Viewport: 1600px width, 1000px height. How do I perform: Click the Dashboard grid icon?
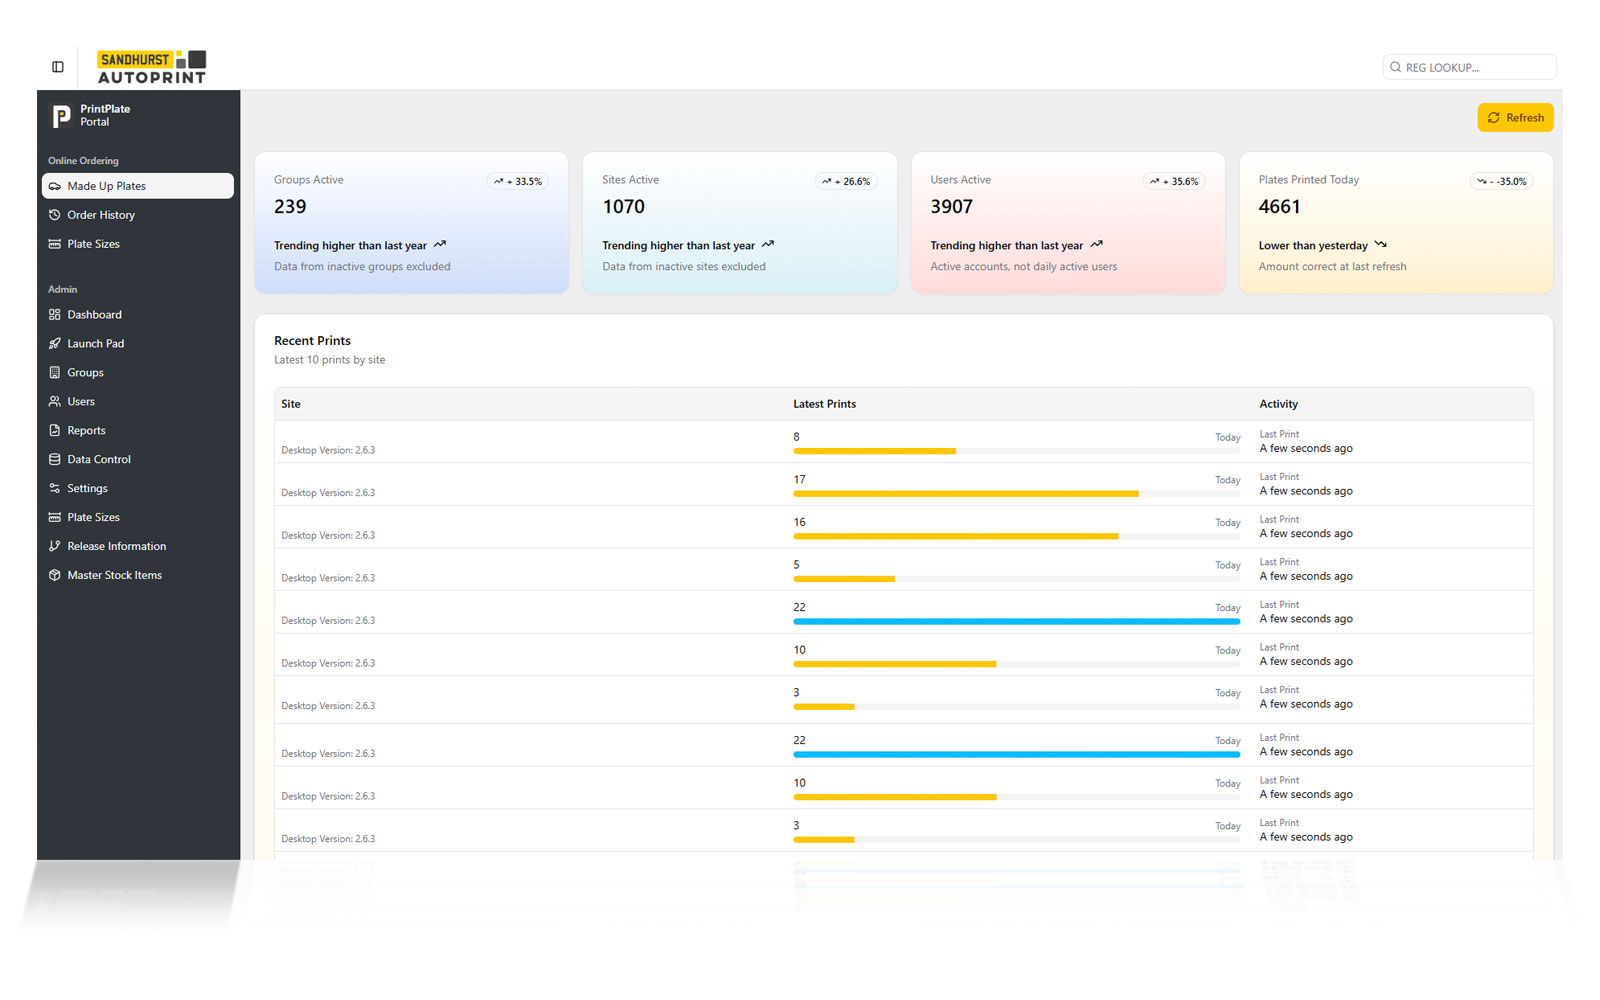coord(55,315)
